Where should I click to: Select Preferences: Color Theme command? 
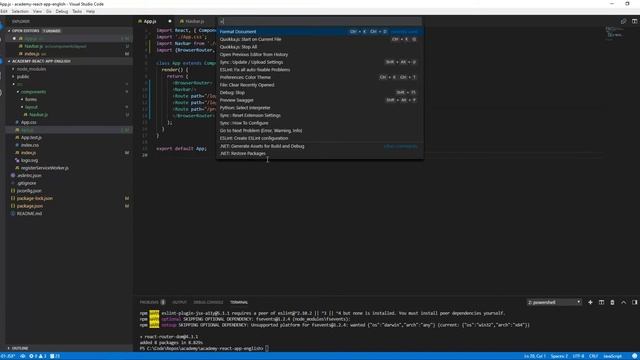point(320,78)
